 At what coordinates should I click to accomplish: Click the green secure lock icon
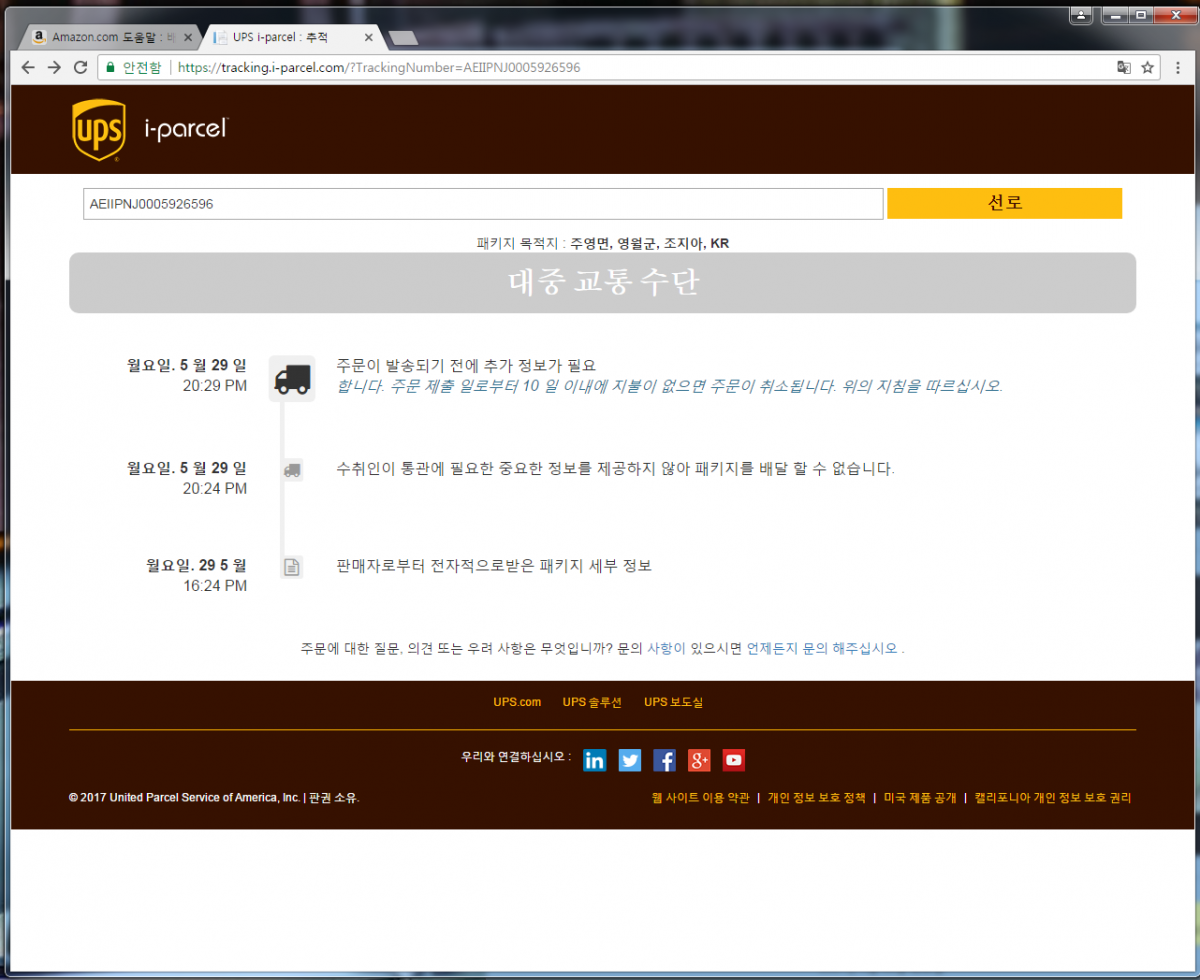pyautogui.click(x=110, y=68)
